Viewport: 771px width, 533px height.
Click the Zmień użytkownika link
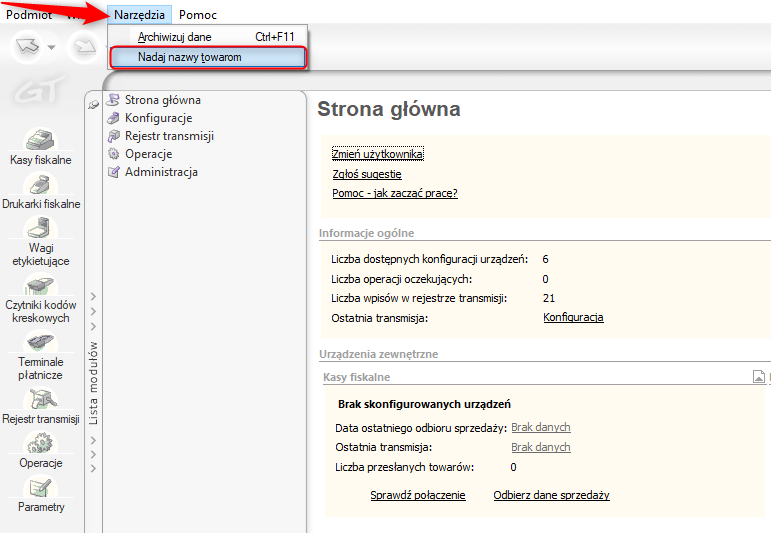click(378, 154)
